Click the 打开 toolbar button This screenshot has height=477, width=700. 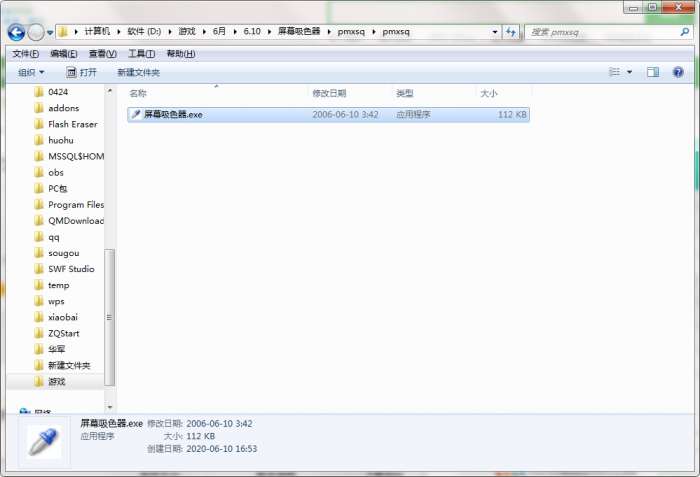click(x=81, y=72)
